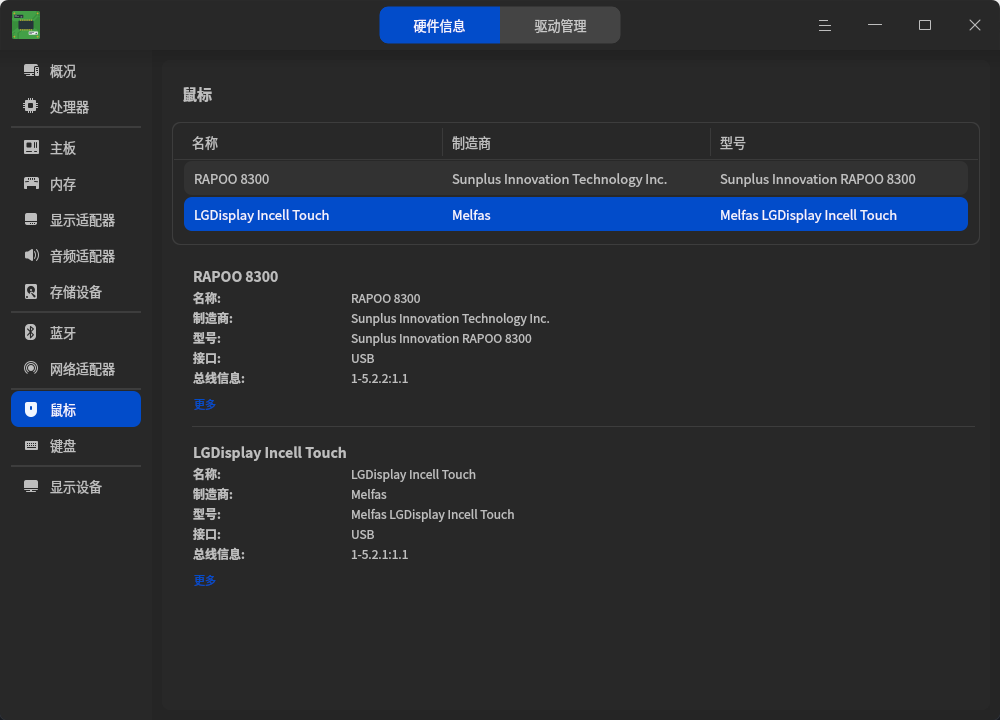Click Melfas LGDisplay Incell Touch model cell
This screenshot has height=720, width=1000.
(808, 216)
